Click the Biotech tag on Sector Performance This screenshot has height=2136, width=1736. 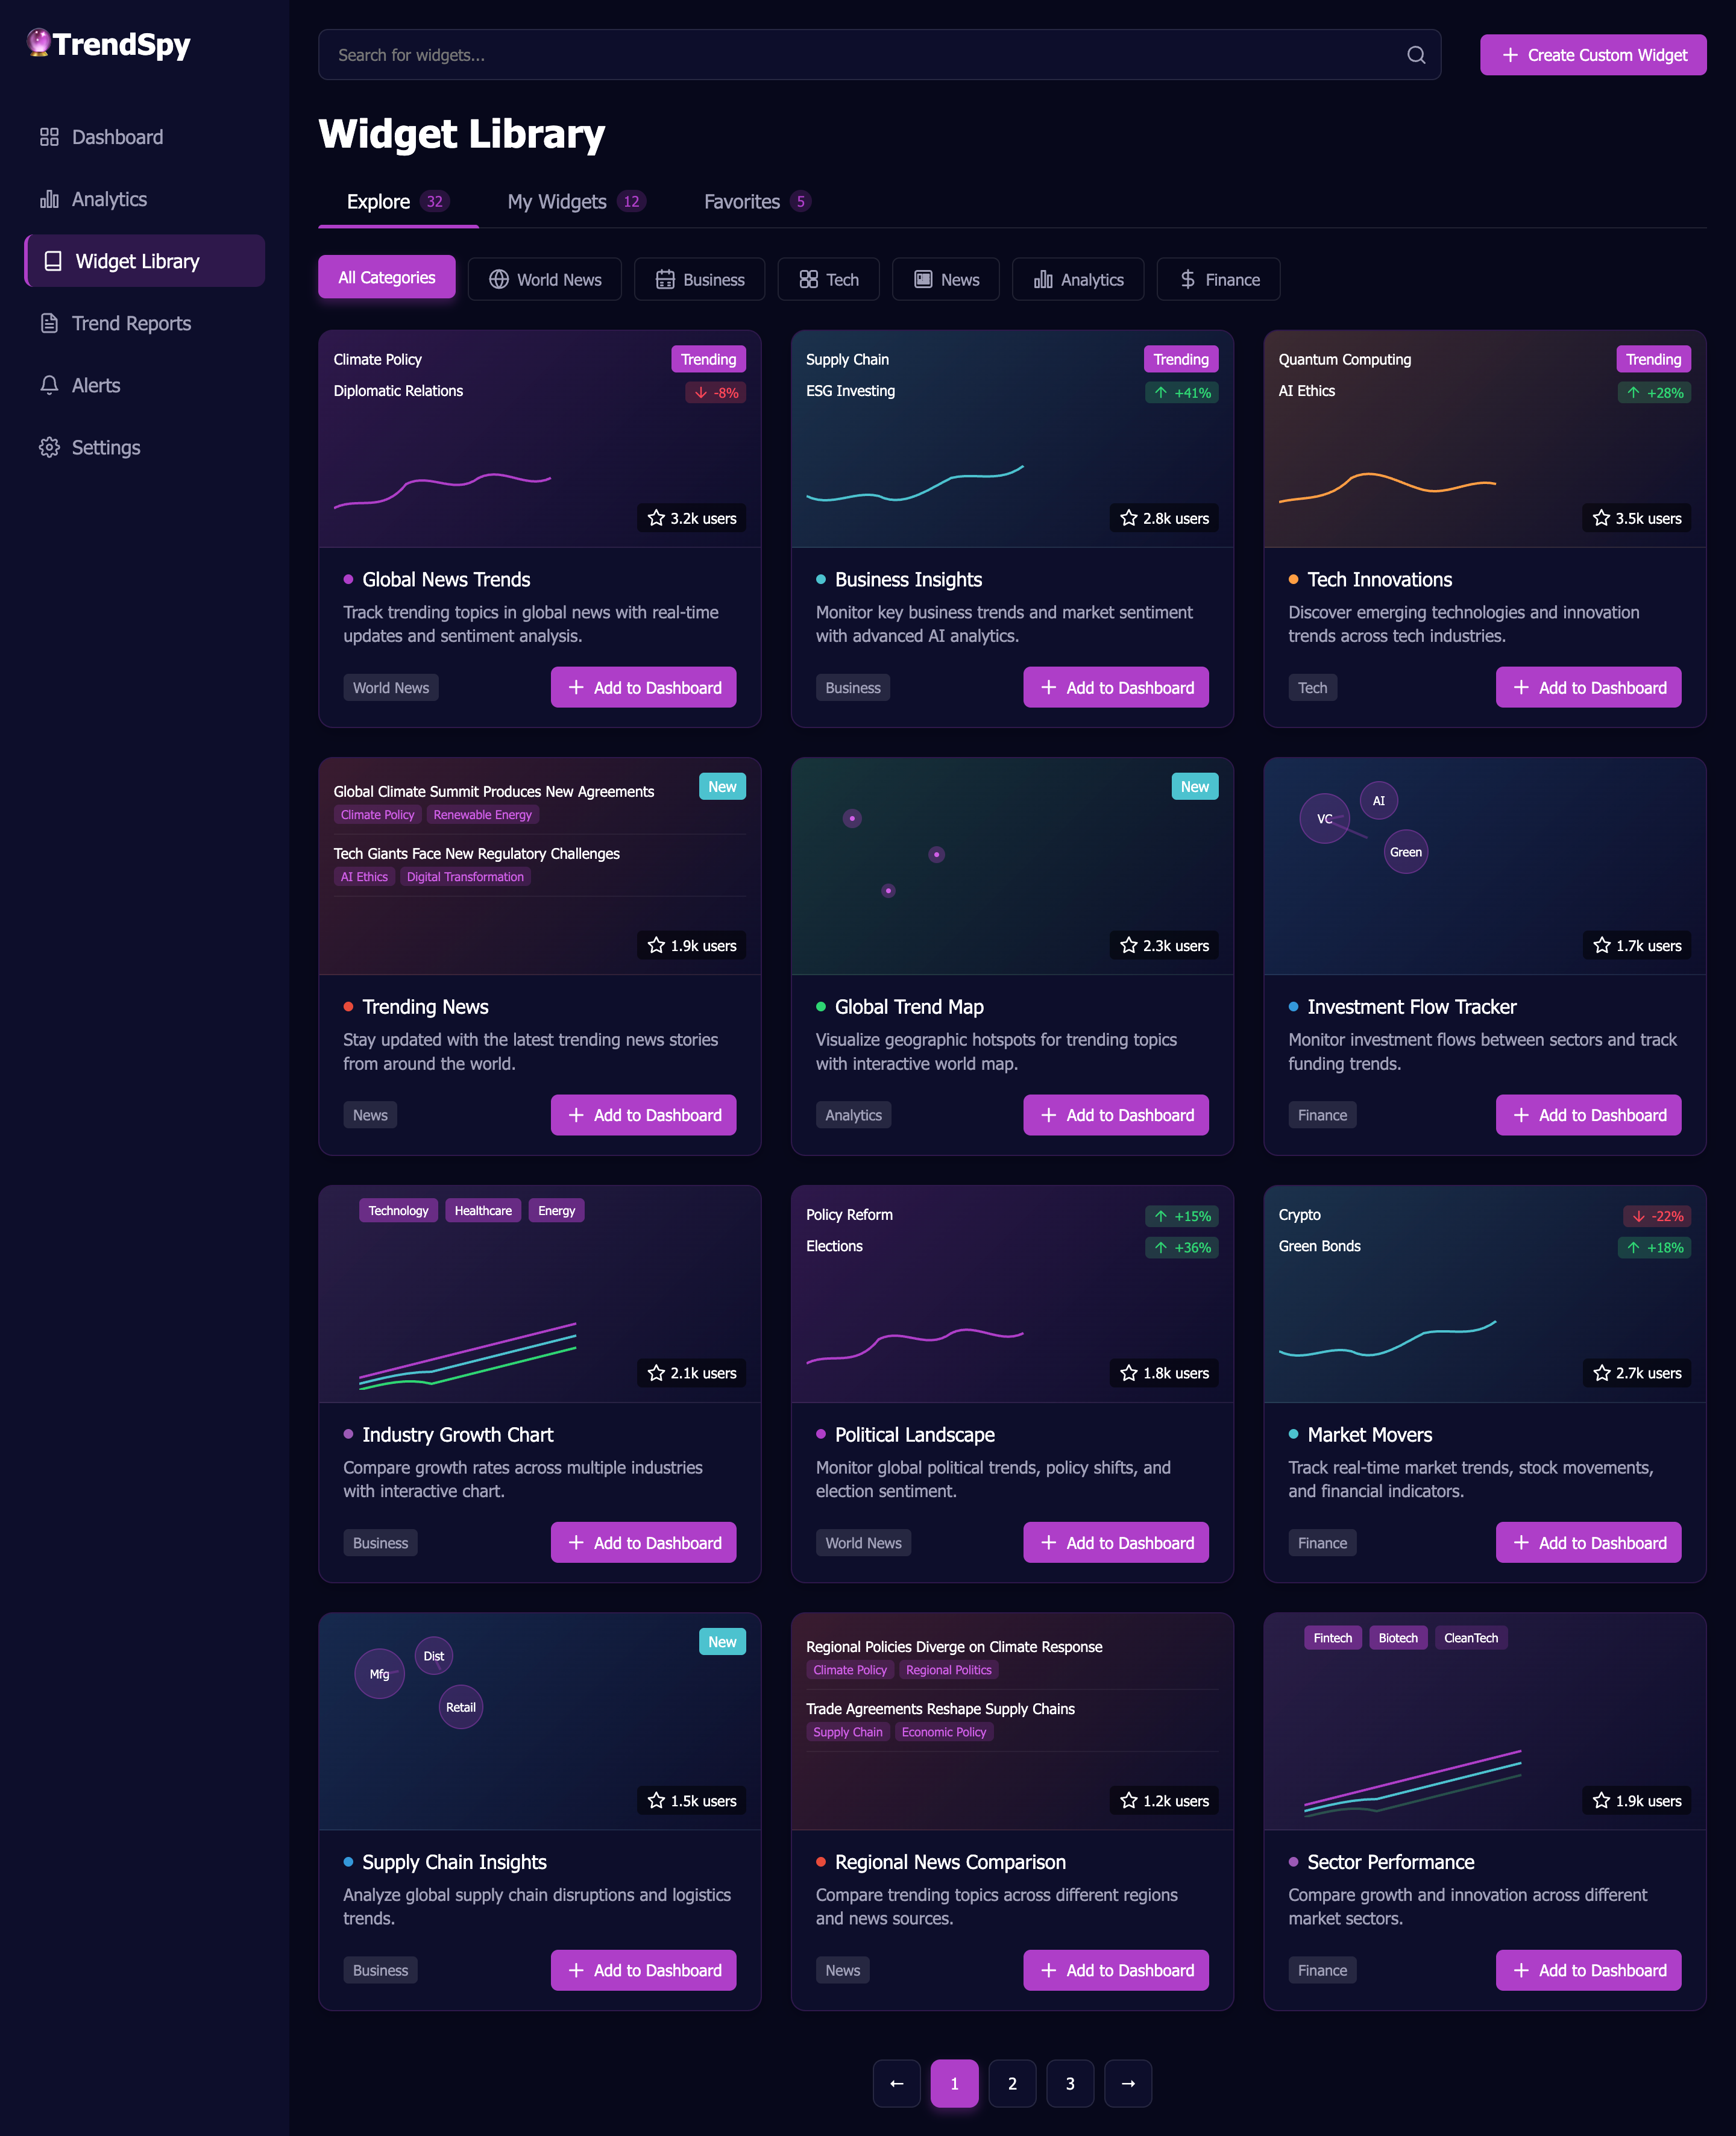(1398, 1637)
